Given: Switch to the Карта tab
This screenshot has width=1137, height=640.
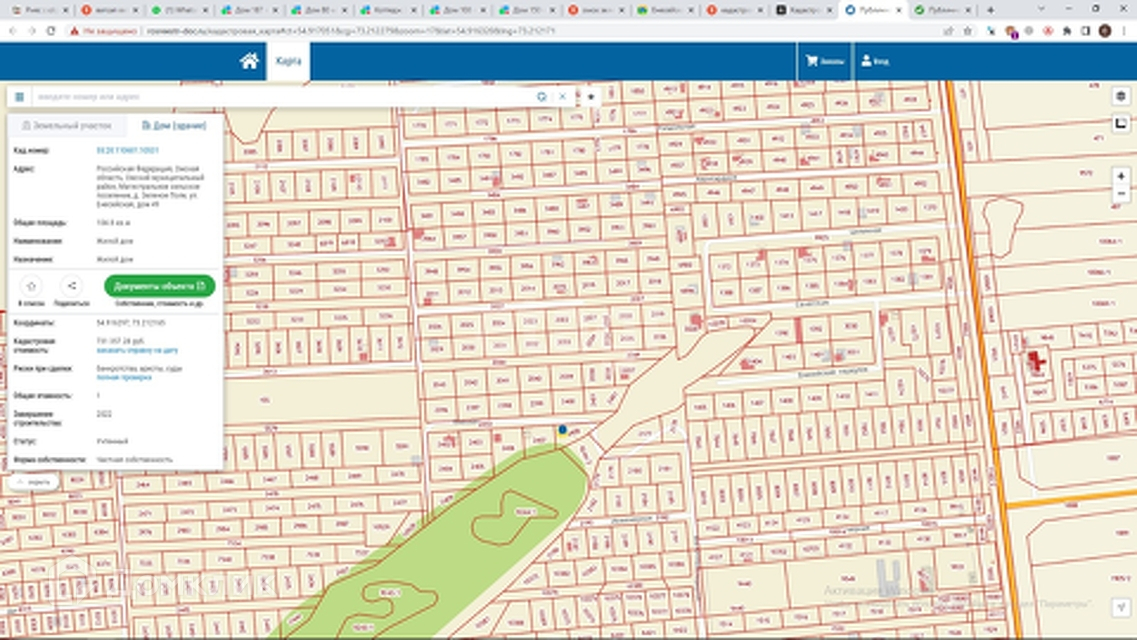Looking at the screenshot, I should (288, 61).
